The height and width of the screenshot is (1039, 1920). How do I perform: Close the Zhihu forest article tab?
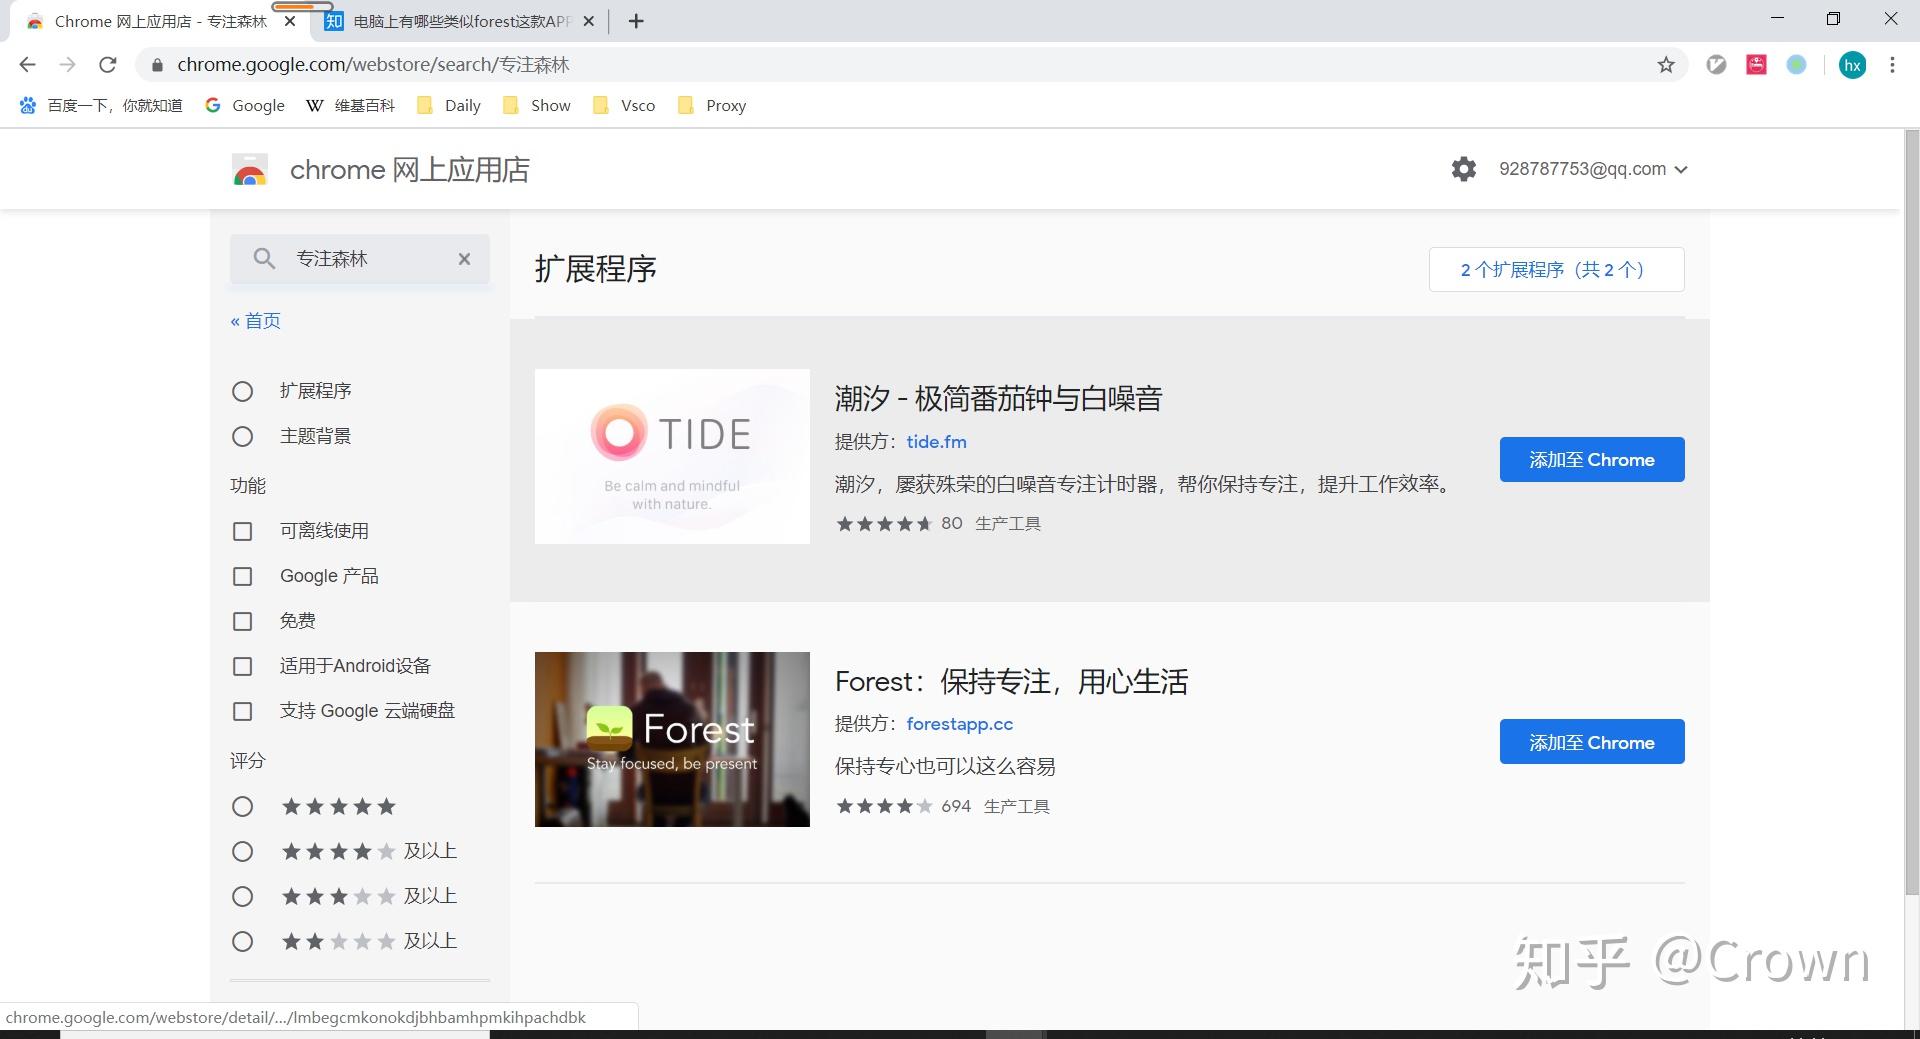[x=588, y=21]
